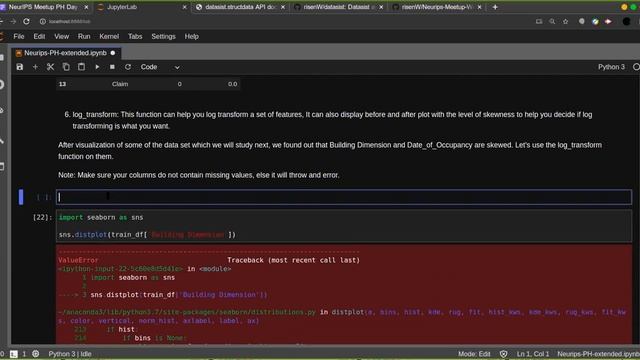This screenshot has height=360, width=640.
Task: Cut selected cell with scissors icon
Action: [50, 67]
